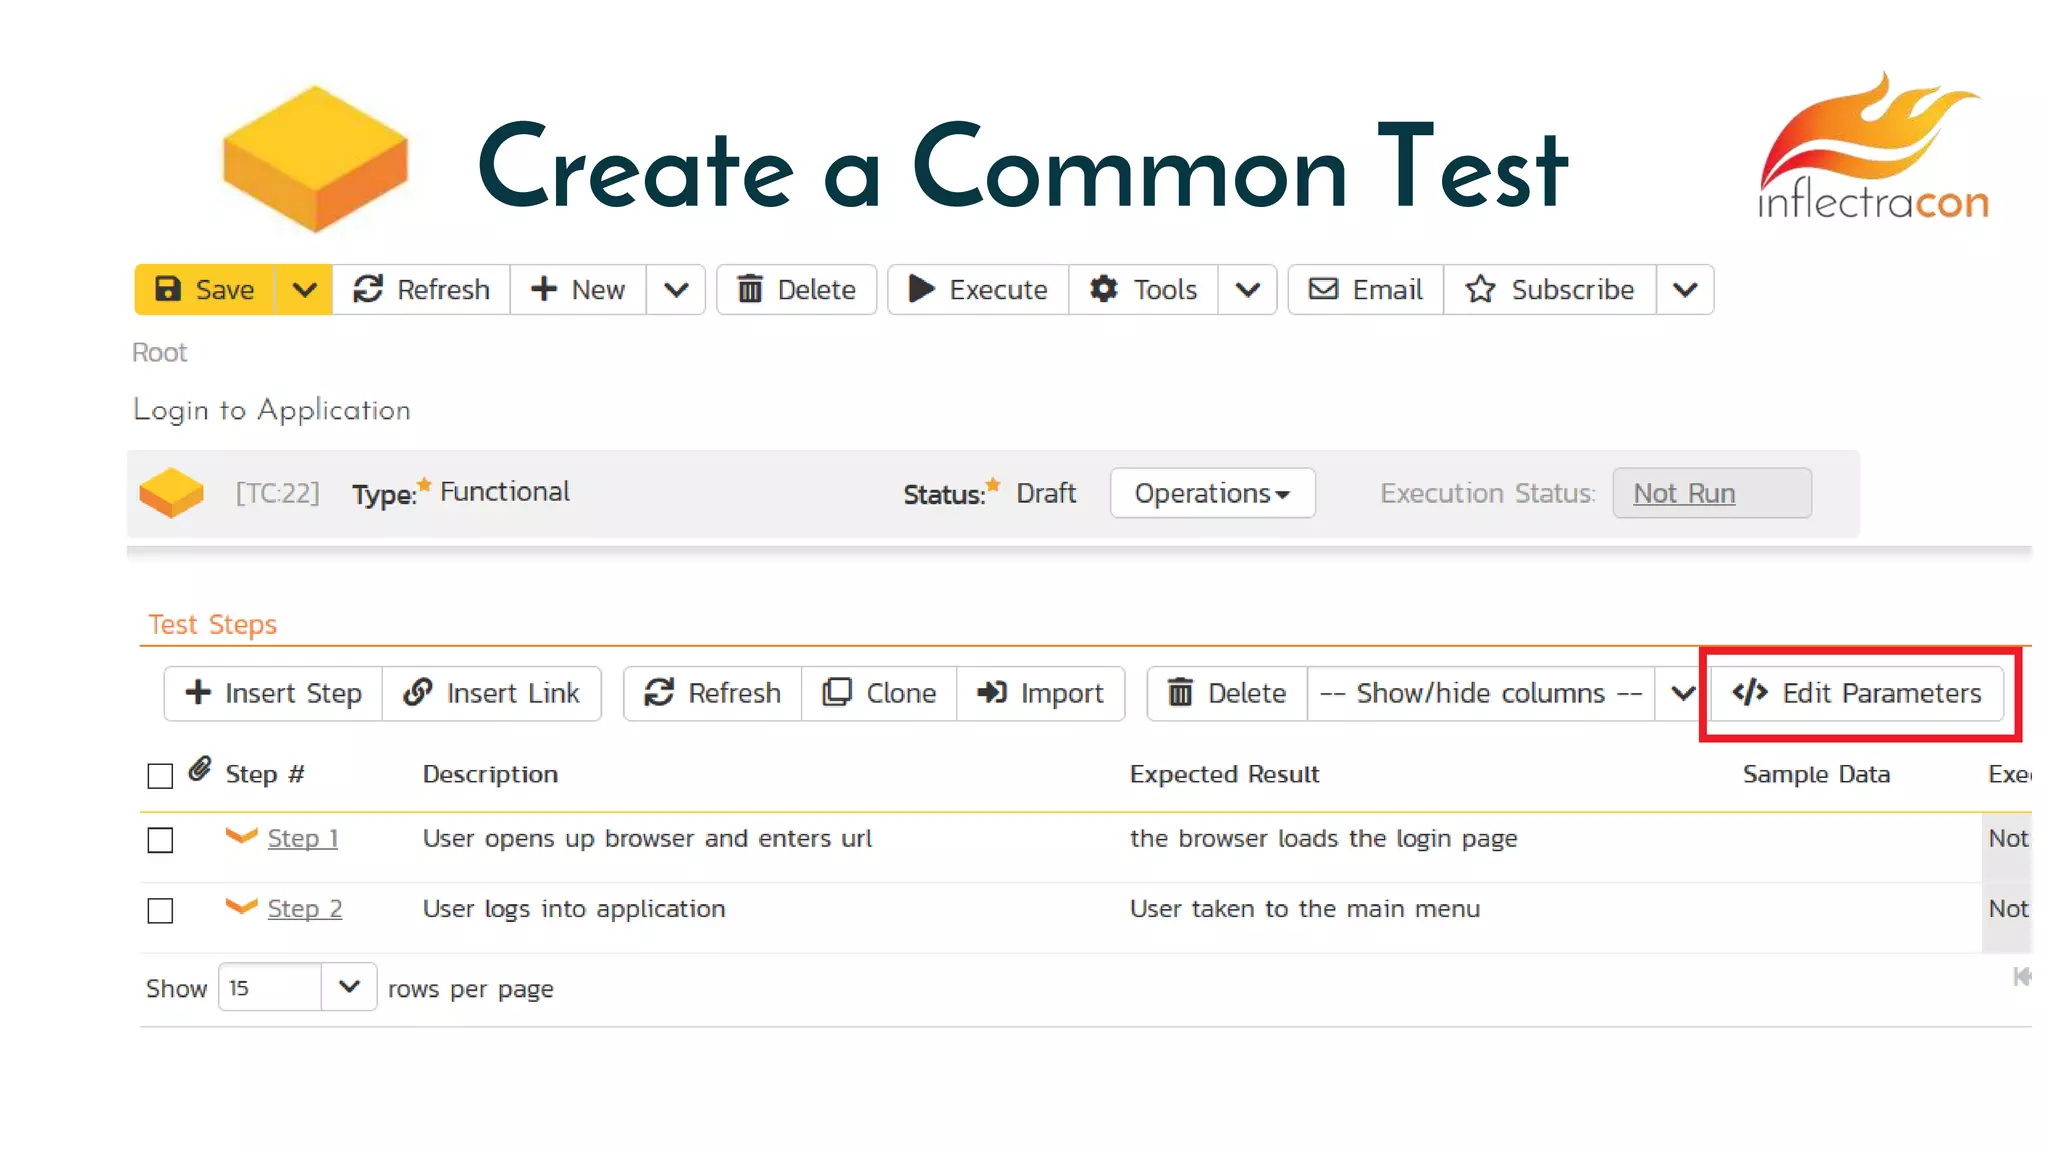This screenshot has height=1152, width=2048.
Task: Click the Login to Application title
Action: [272, 410]
